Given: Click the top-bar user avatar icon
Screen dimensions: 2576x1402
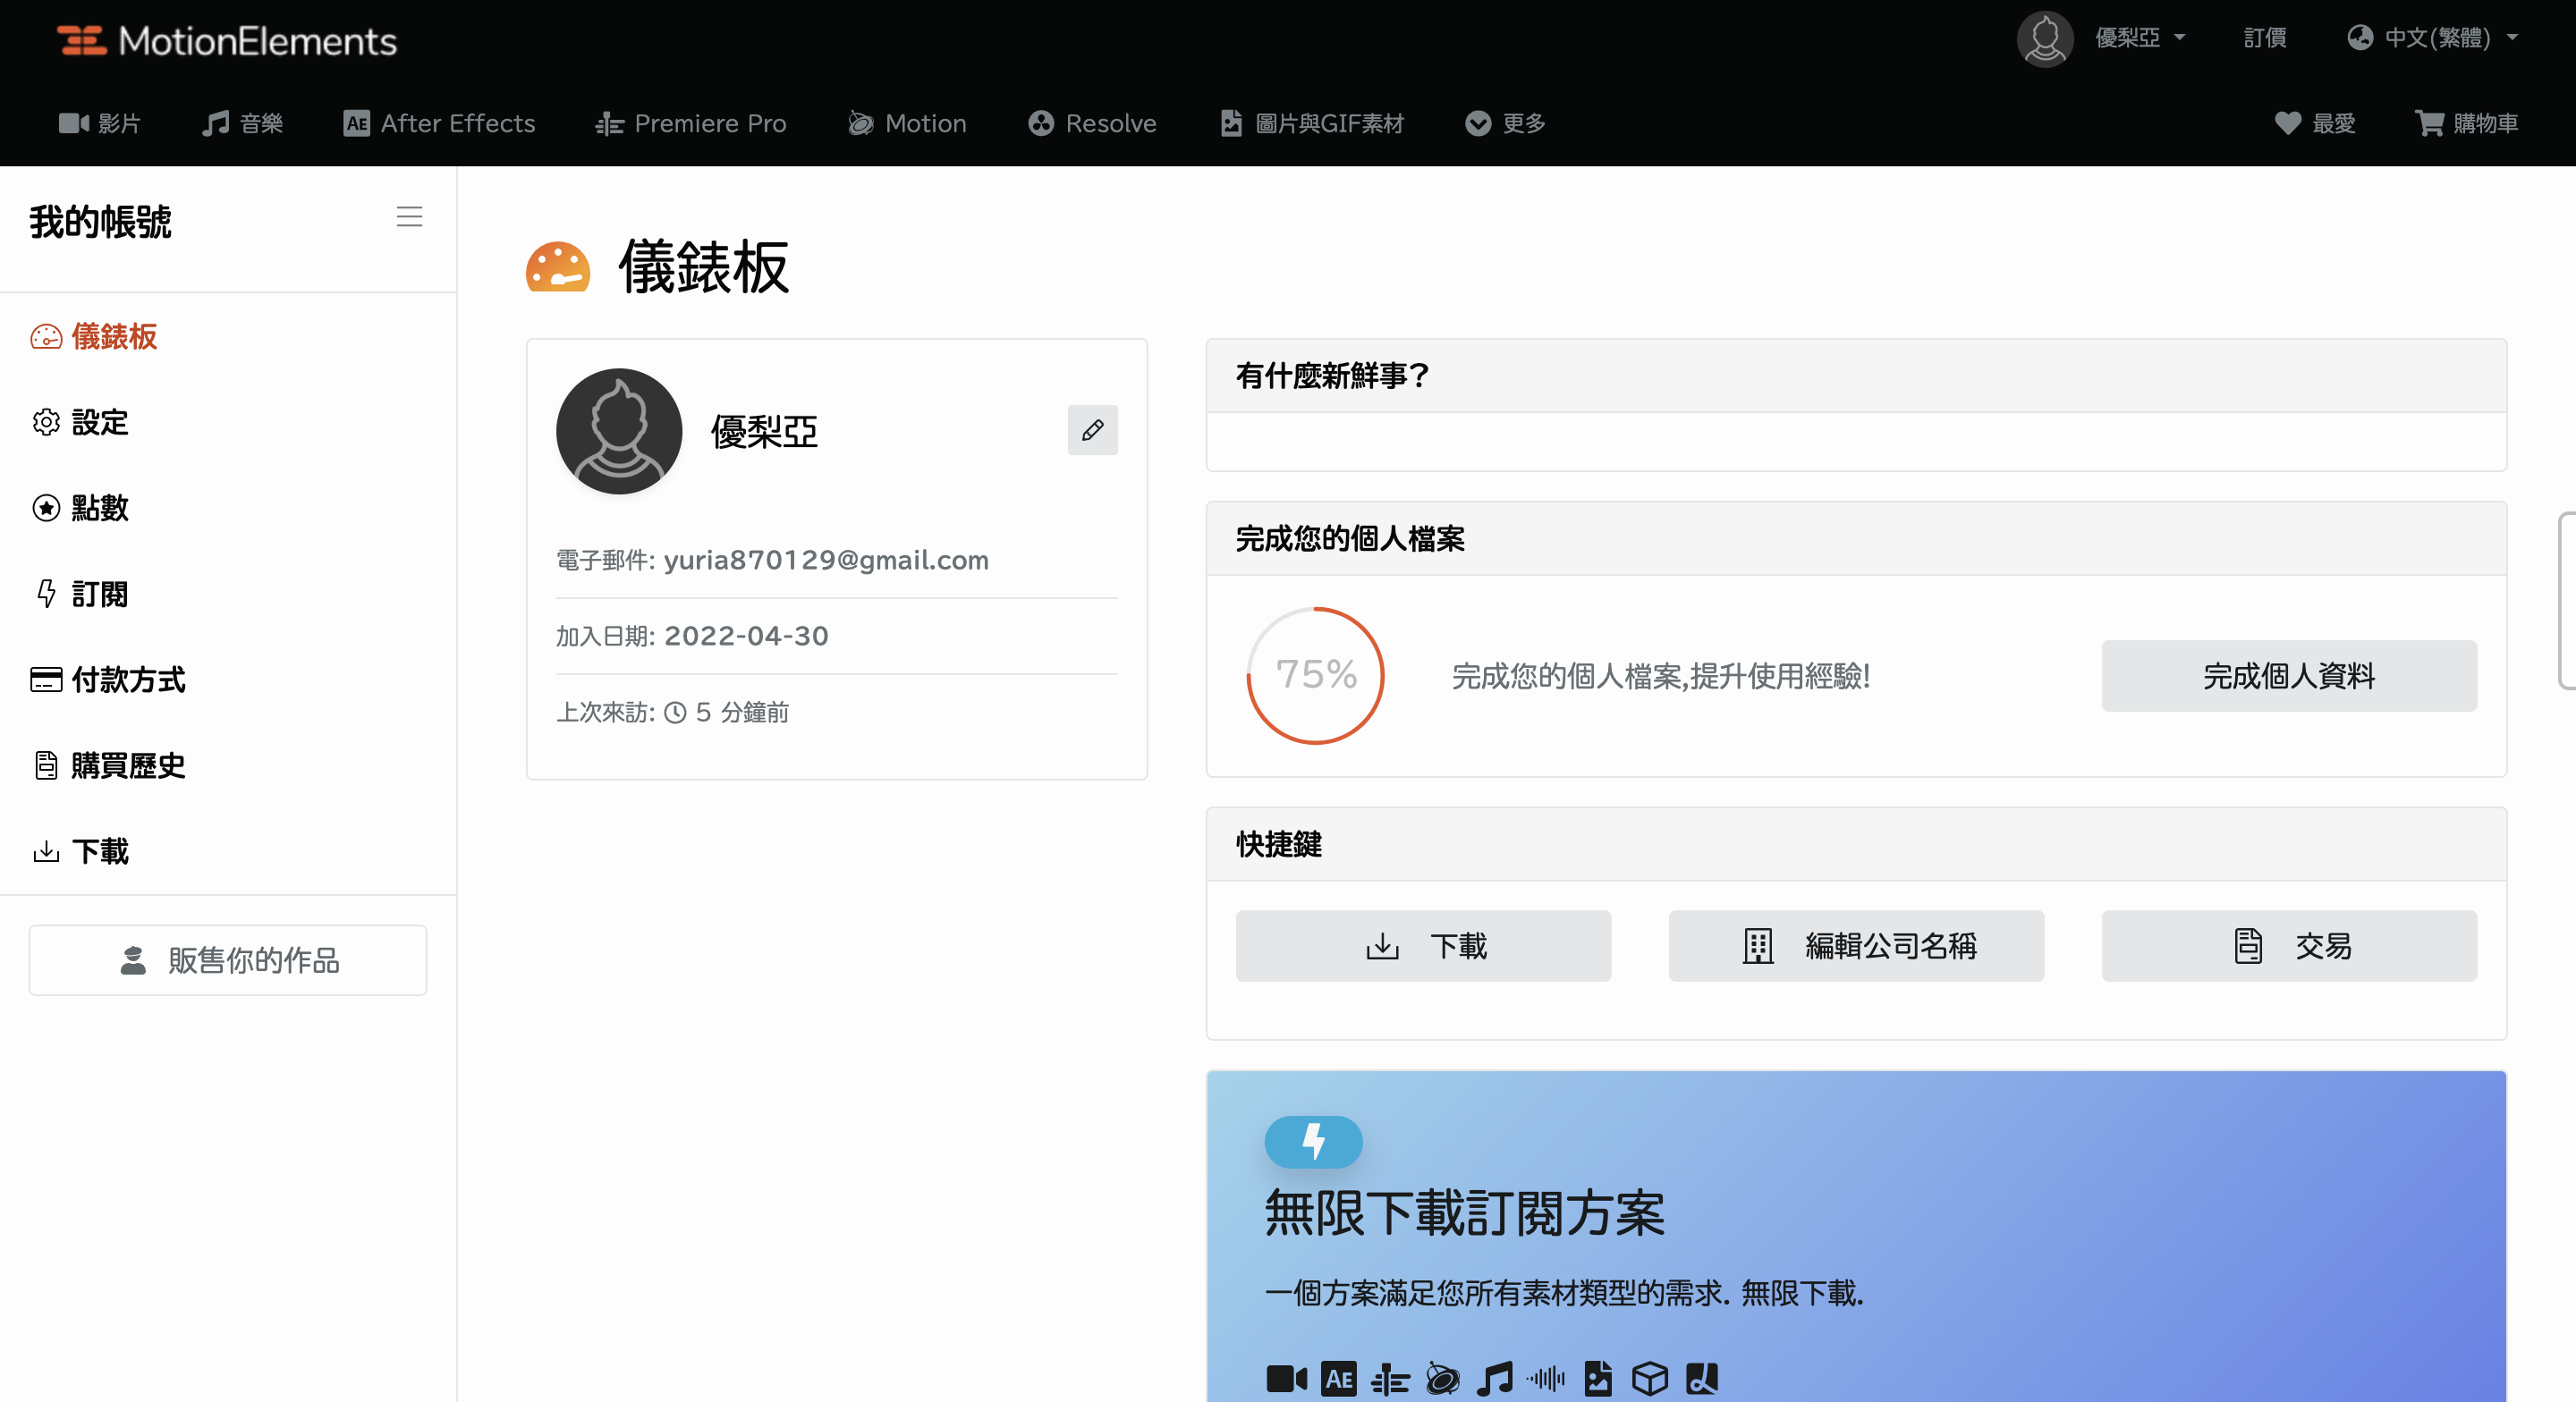Looking at the screenshot, I should click(x=2044, y=39).
